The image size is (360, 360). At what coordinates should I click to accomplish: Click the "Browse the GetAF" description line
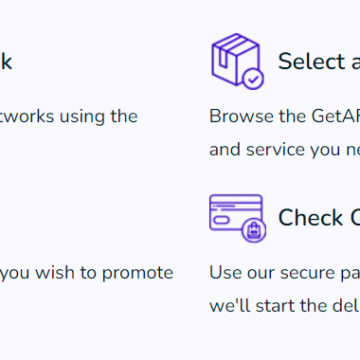coord(285,116)
